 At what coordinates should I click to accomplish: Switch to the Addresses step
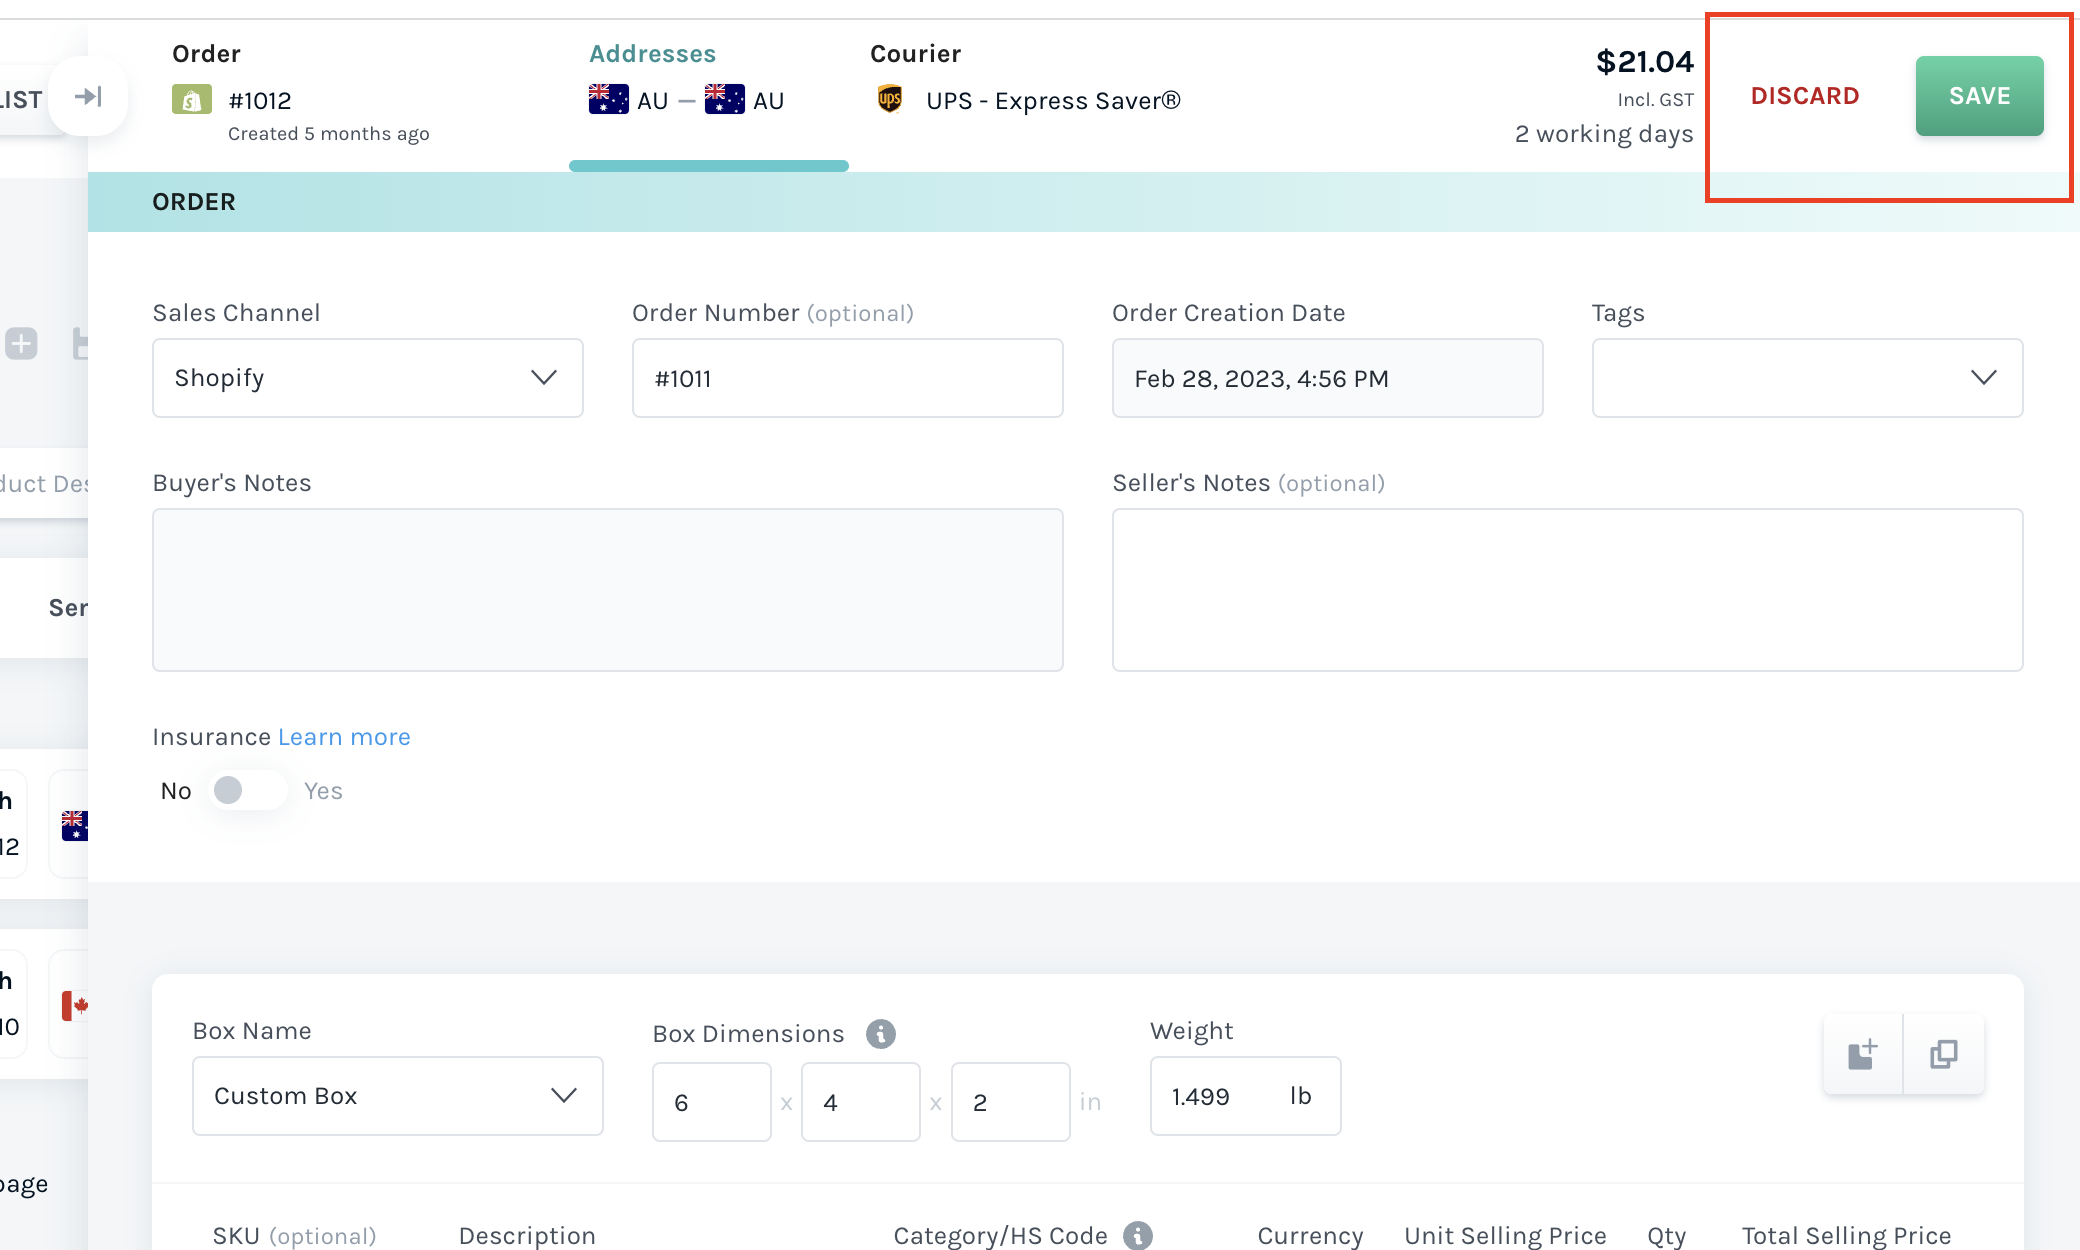click(x=652, y=53)
